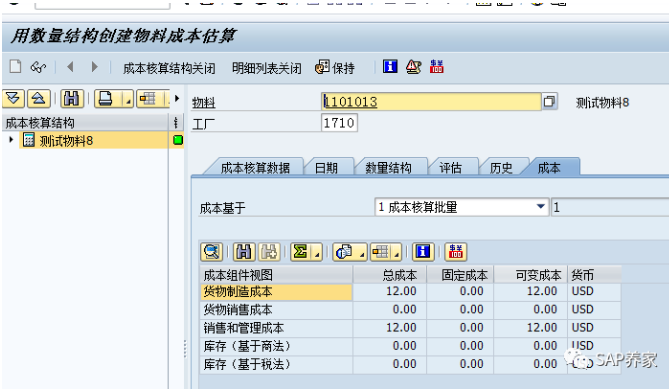669x390 pixels.
Task: Click the find binoculars icon in cost table toolbar
Action: click(x=244, y=252)
